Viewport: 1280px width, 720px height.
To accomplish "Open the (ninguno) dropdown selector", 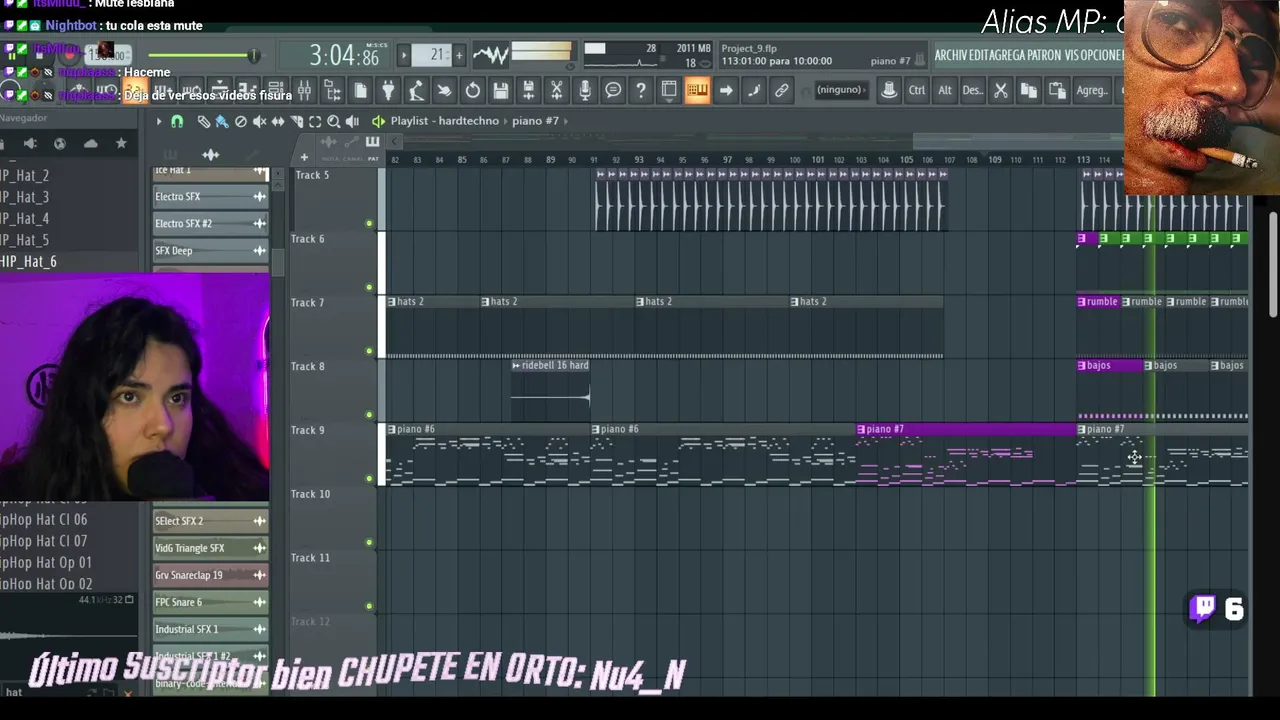I will coord(840,90).
